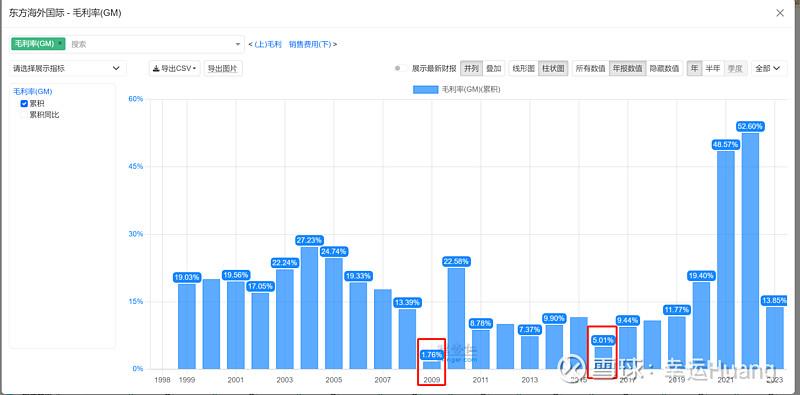Click the 19.56% data label
800x395 pixels.
pos(236,275)
